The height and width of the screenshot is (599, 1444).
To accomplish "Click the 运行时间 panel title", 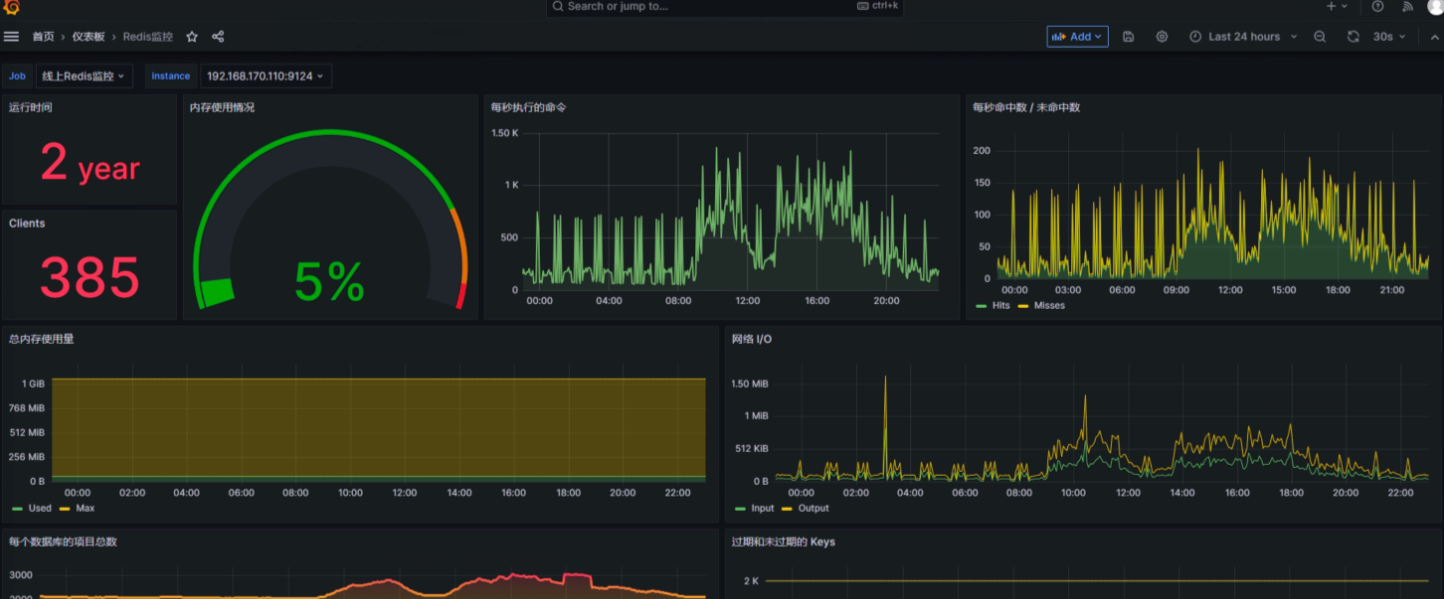I will 31,107.
